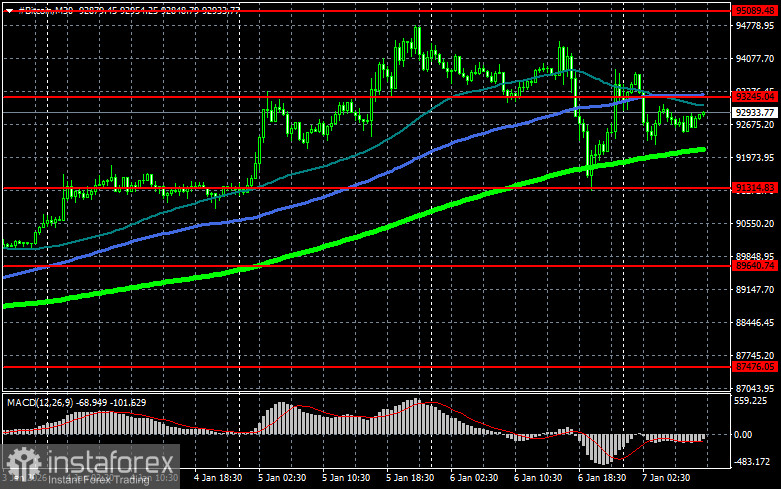Open the chart menu triangle beside #Bitcoin title

[x=9, y=11]
